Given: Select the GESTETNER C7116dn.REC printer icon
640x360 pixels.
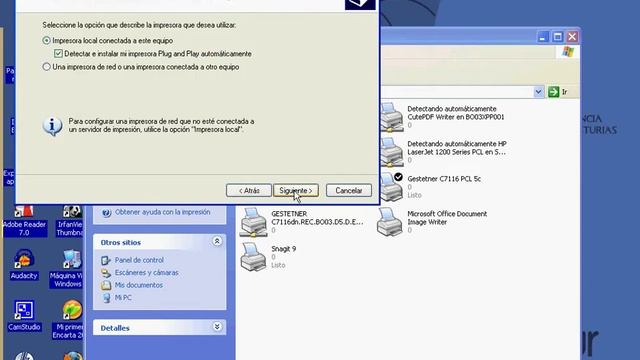Looking at the screenshot, I should point(253,222).
